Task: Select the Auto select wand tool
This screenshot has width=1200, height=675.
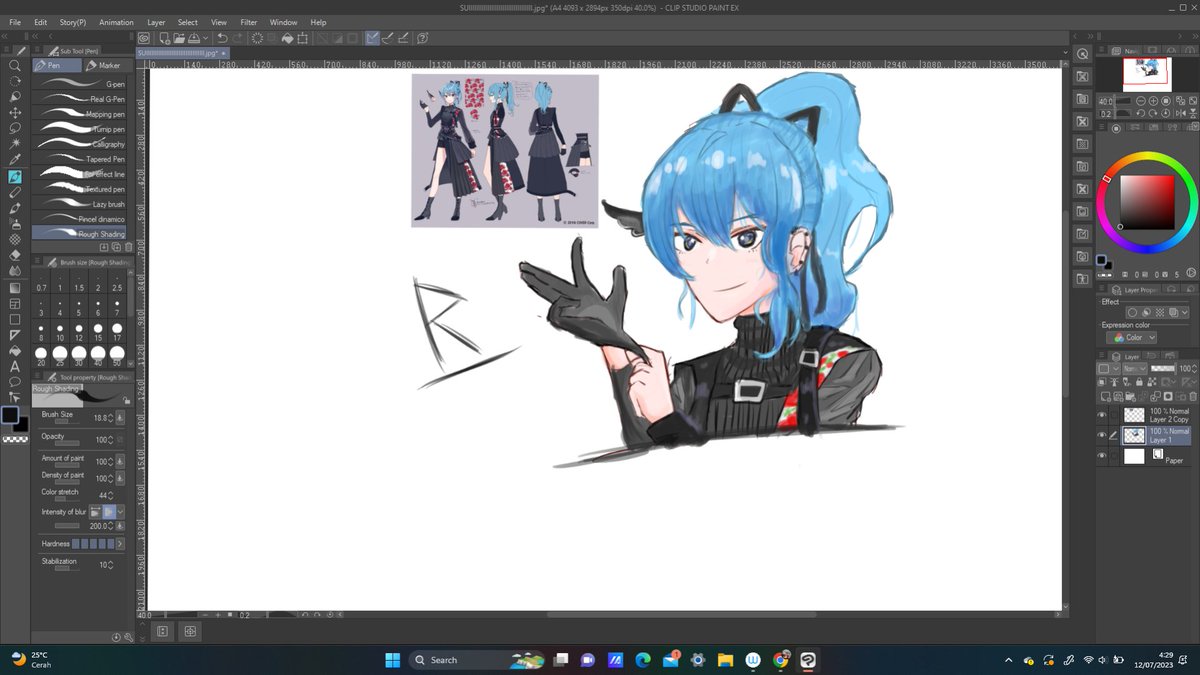Action: [15, 144]
